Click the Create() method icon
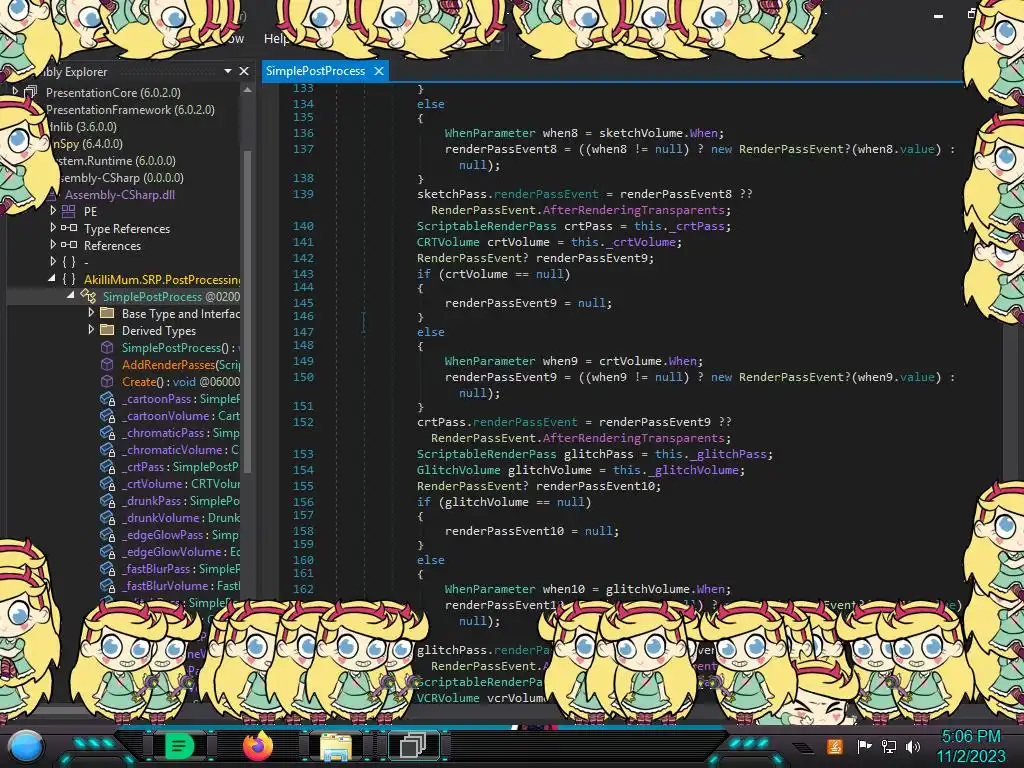This screenshot has width=1024, height=768. click(x=107, y=381)
